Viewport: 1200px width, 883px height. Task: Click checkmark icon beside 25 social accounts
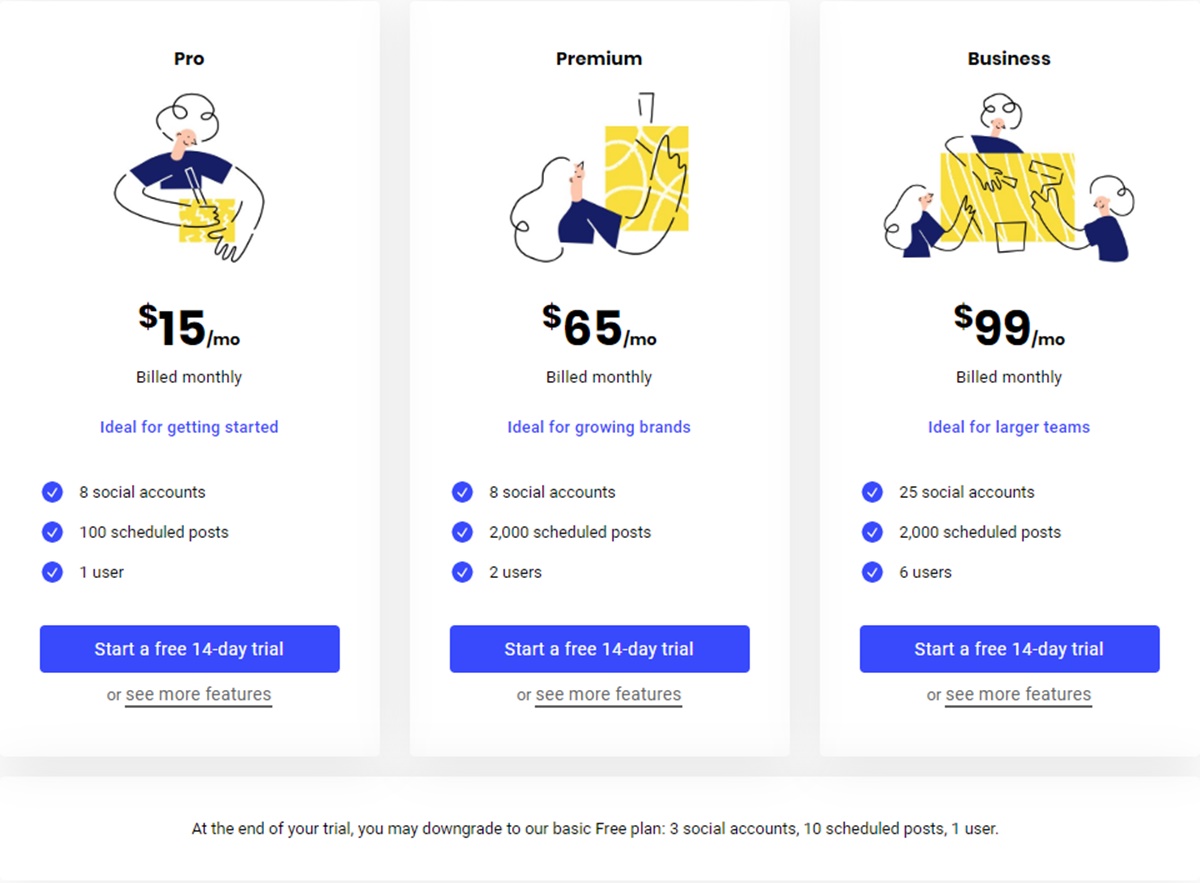coord(872,492)
